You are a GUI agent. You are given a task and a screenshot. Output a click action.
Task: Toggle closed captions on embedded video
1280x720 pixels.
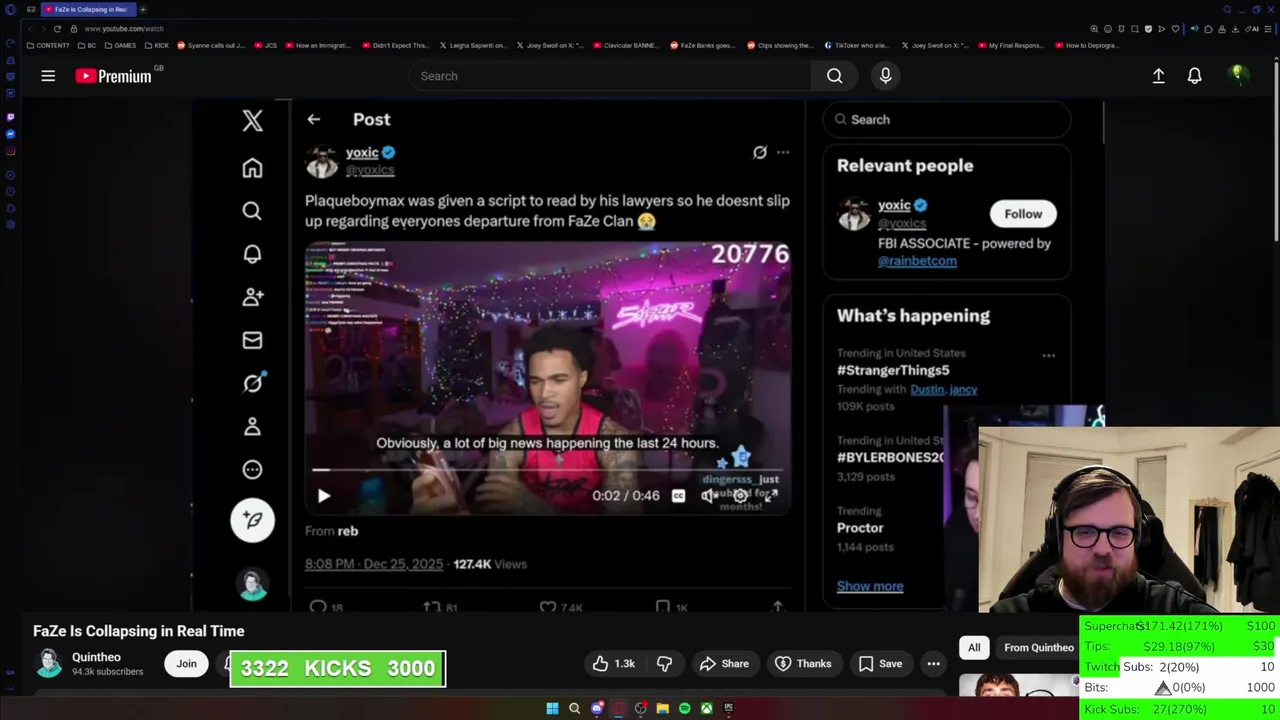(678, 496)
